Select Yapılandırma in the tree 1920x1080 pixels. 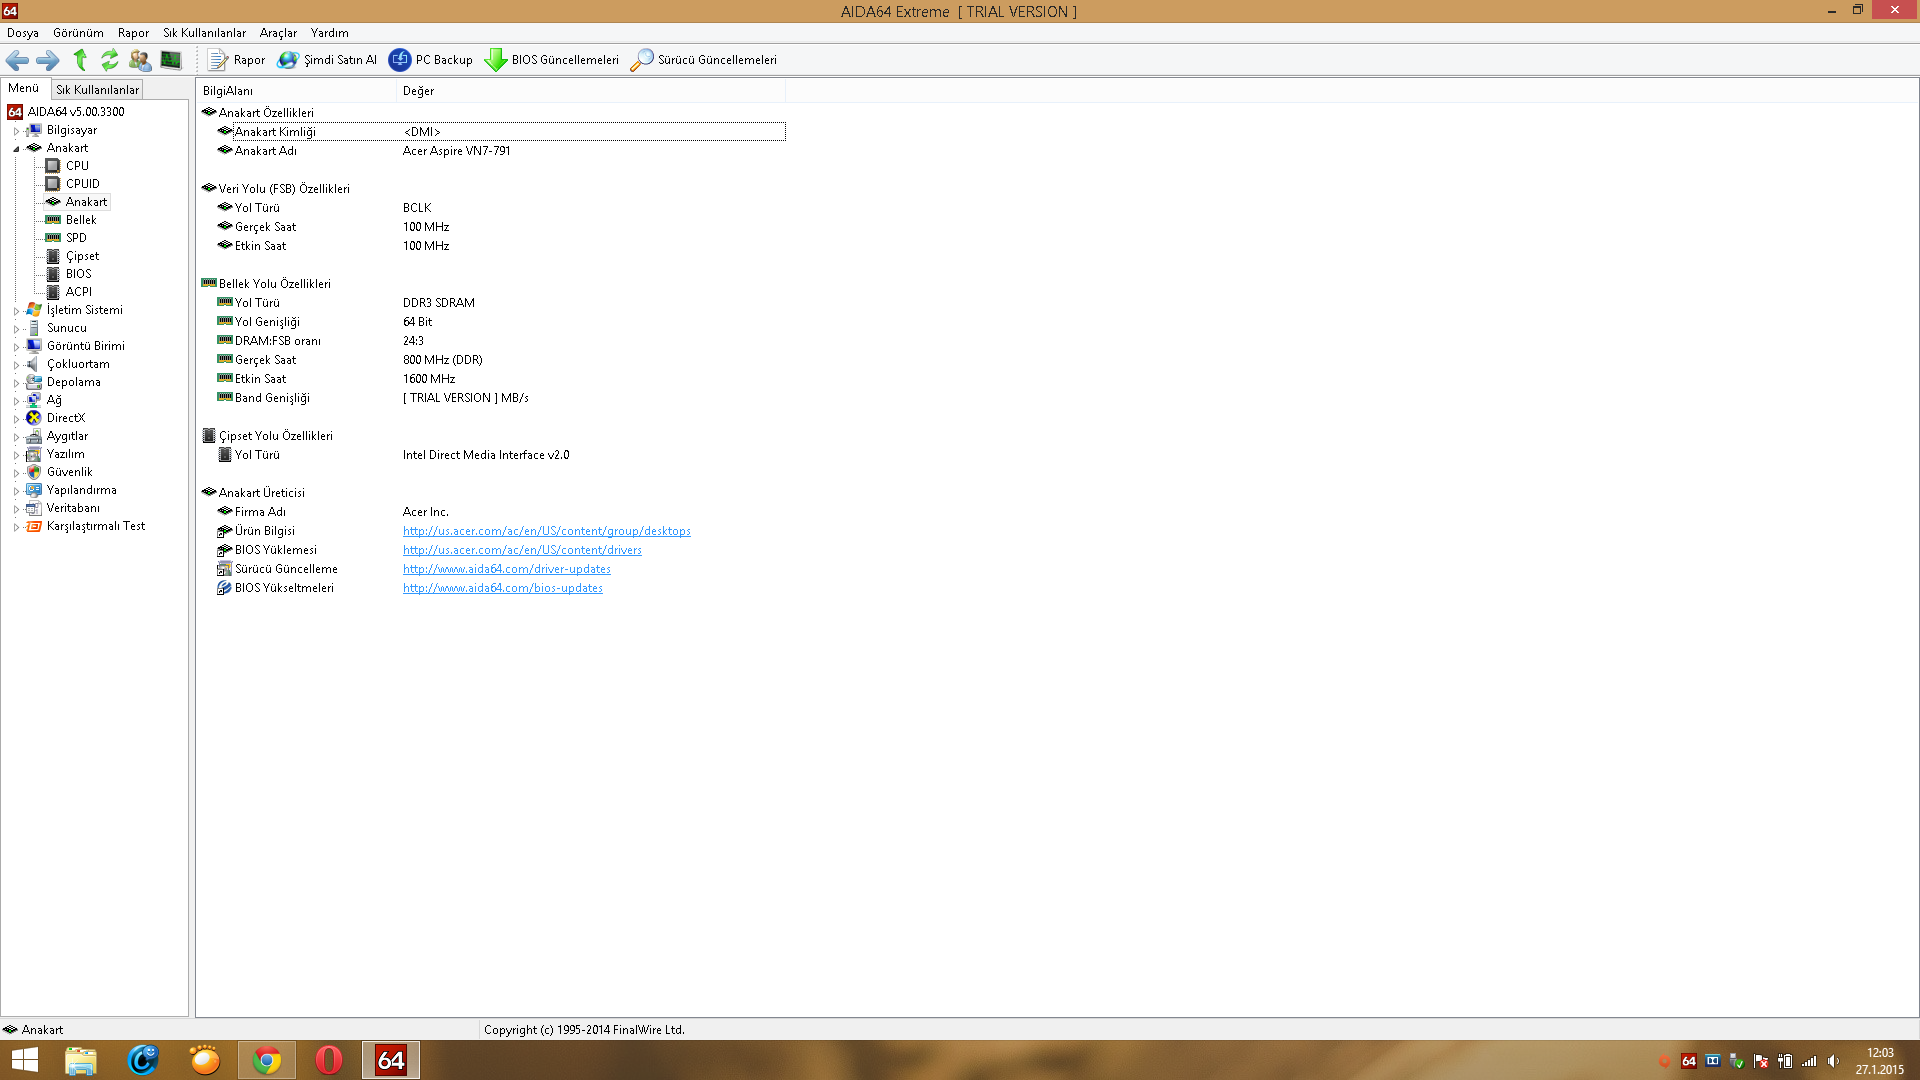tap(81, 490)
